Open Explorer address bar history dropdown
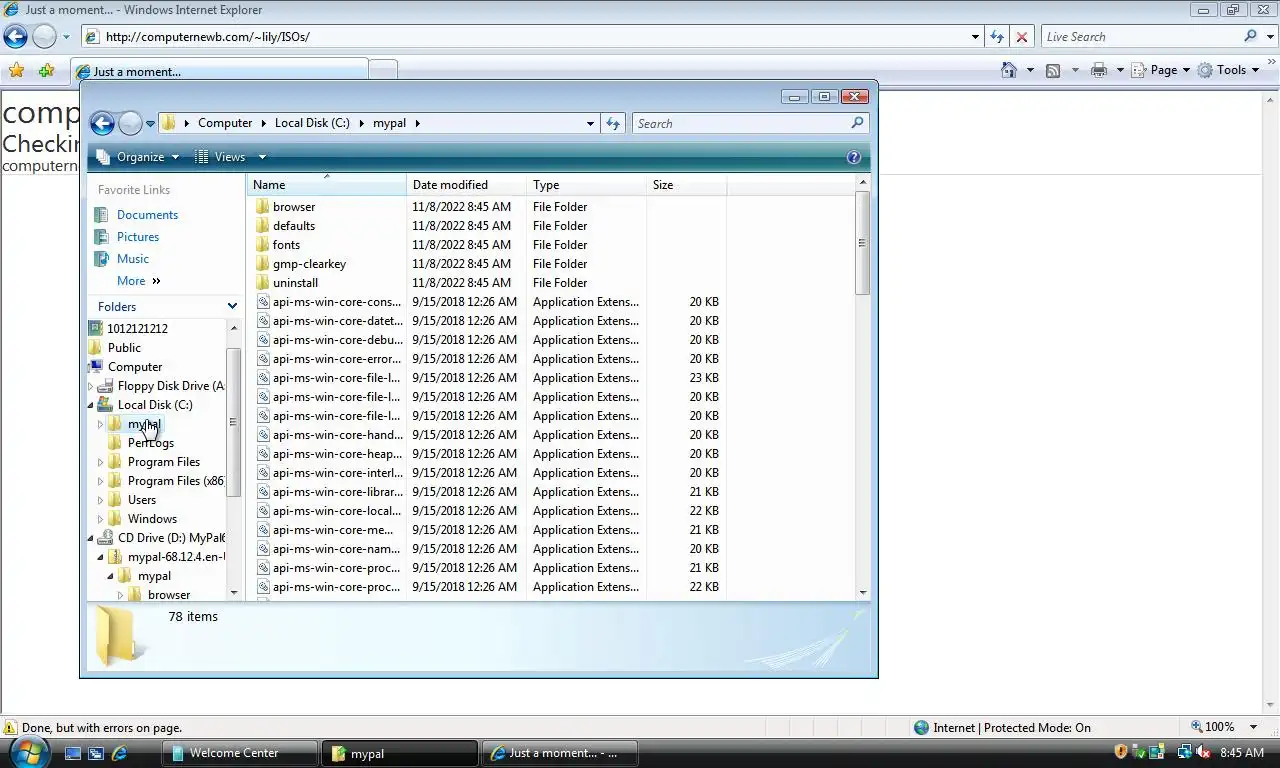The width and height of the screenshot is (1280, 768). (590, 123)
